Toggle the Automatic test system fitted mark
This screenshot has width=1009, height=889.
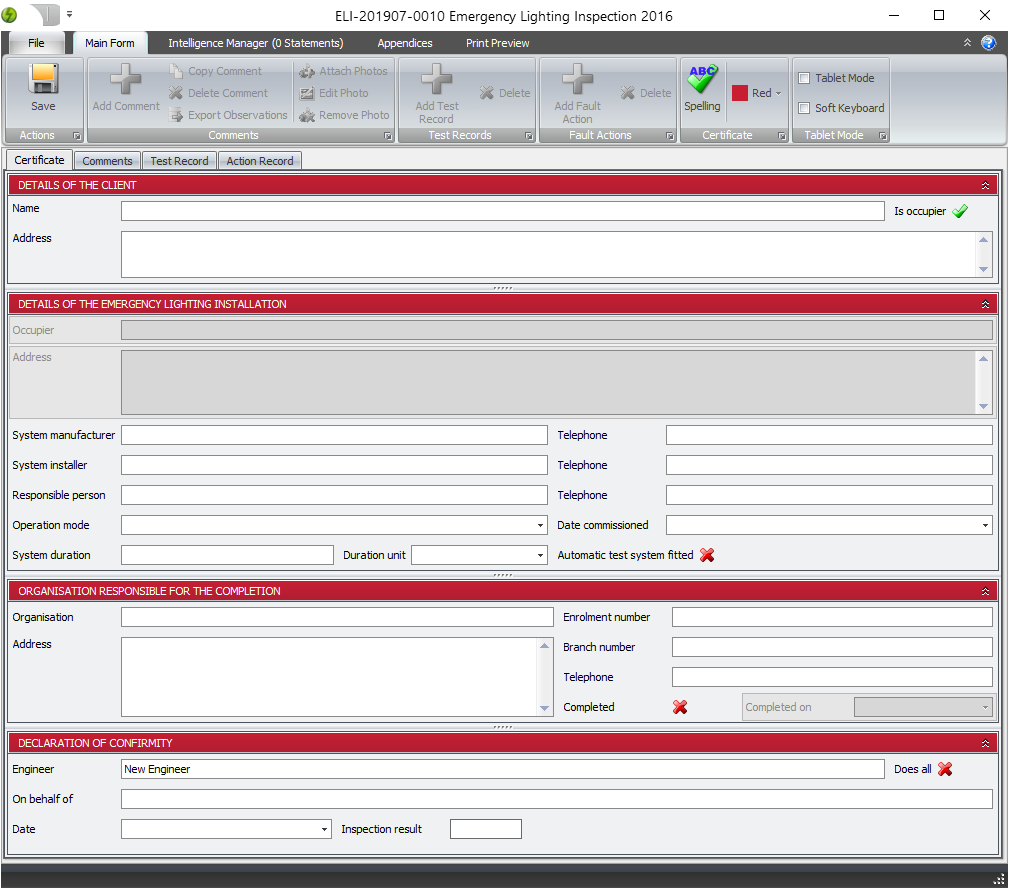point(707,555)
